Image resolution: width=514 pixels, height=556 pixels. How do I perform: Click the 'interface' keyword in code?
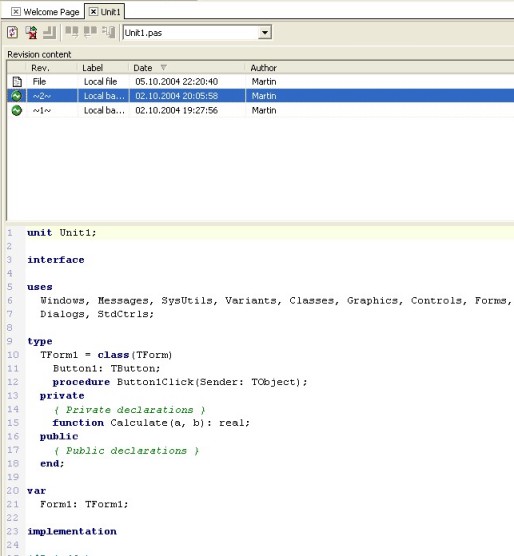point(56,260)
